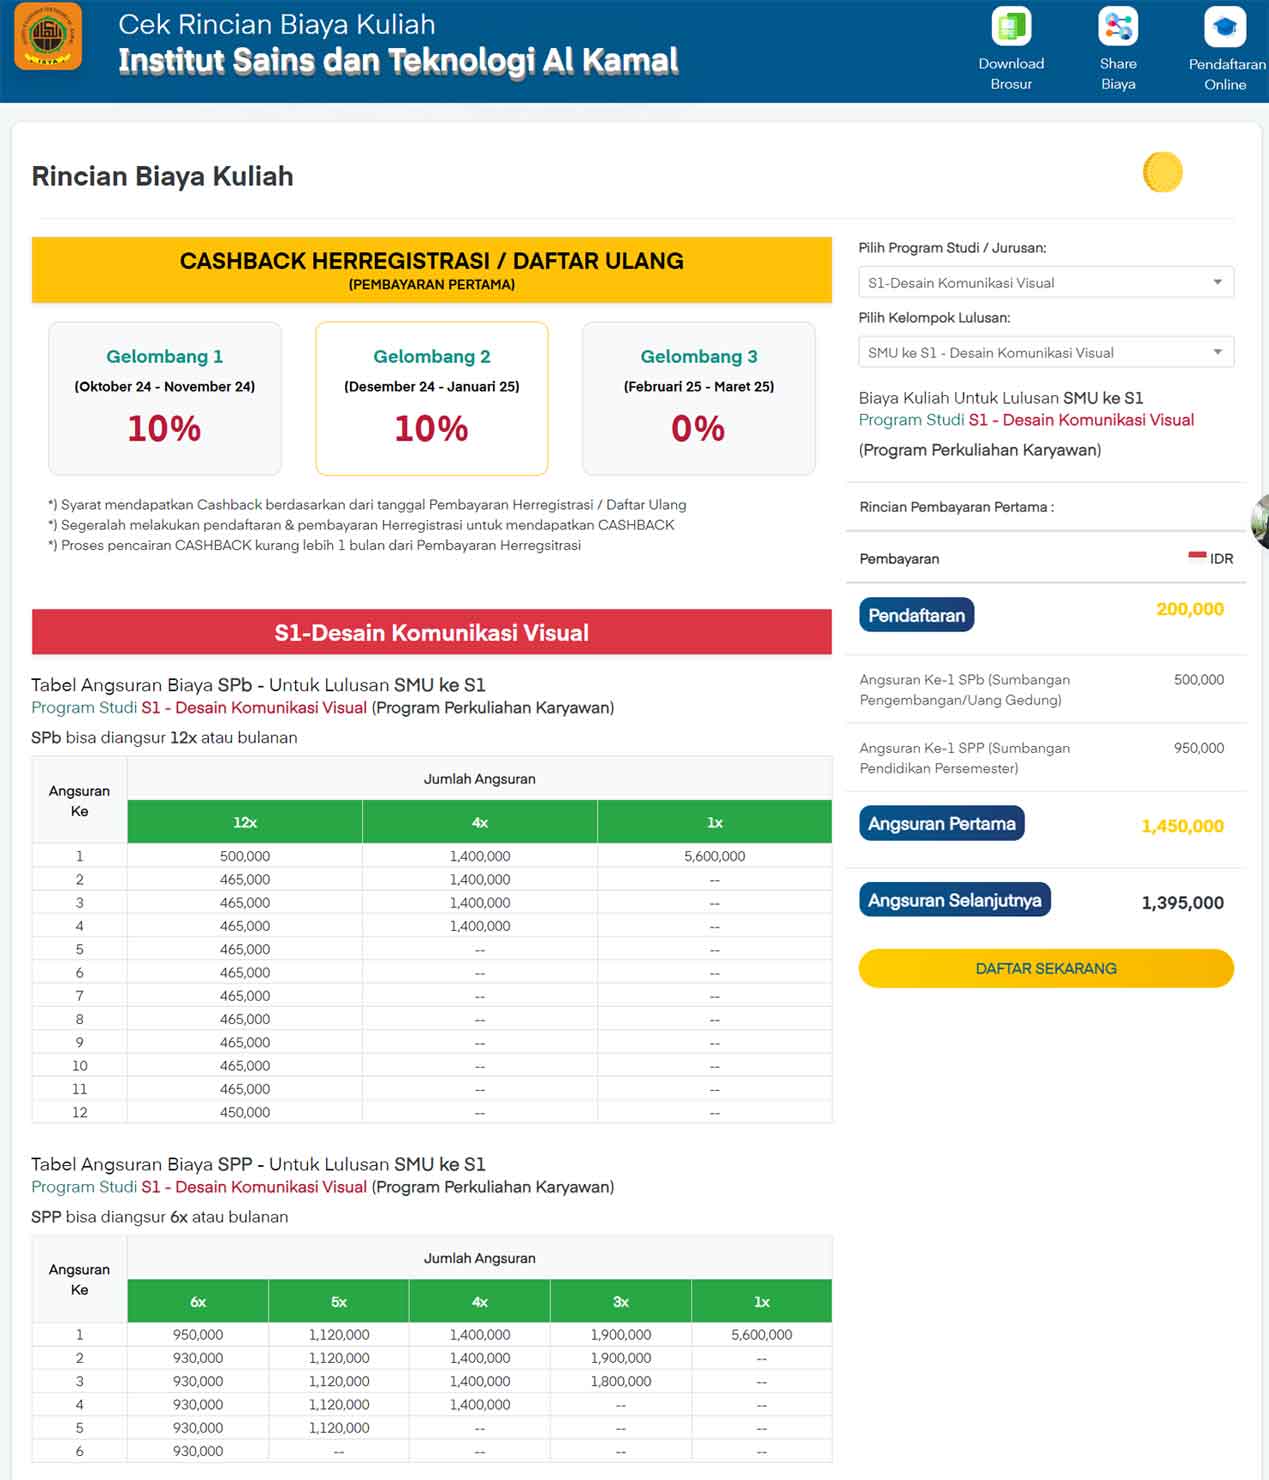Click the 3x column header in SPP table
The image size is (1269, 1480).
click(621, 1301)
